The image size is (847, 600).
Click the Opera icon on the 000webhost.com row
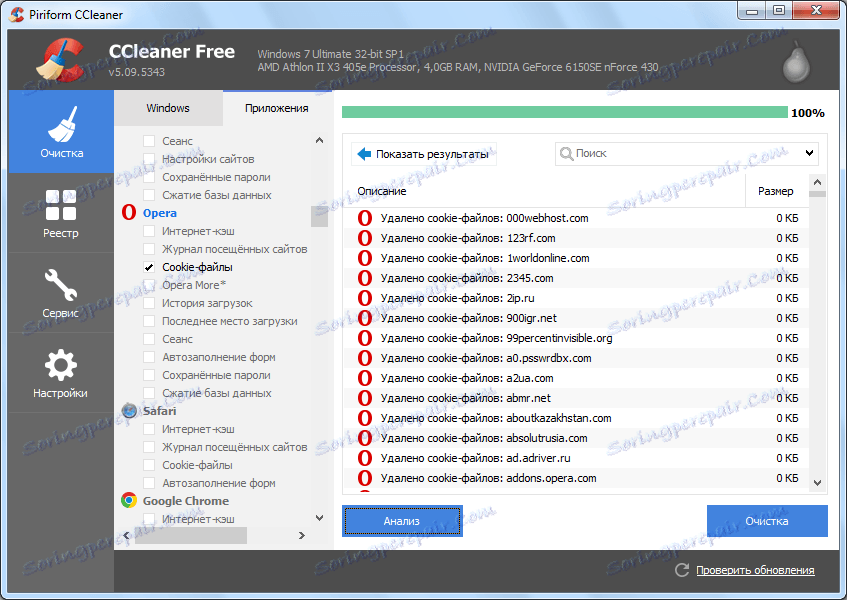(x=365, y=218)
